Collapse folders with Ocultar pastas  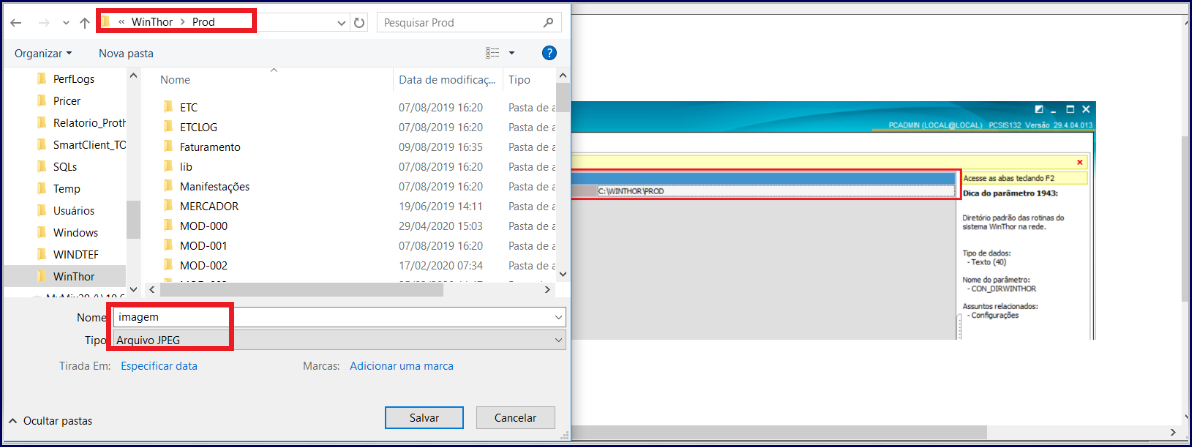[51, 420]
